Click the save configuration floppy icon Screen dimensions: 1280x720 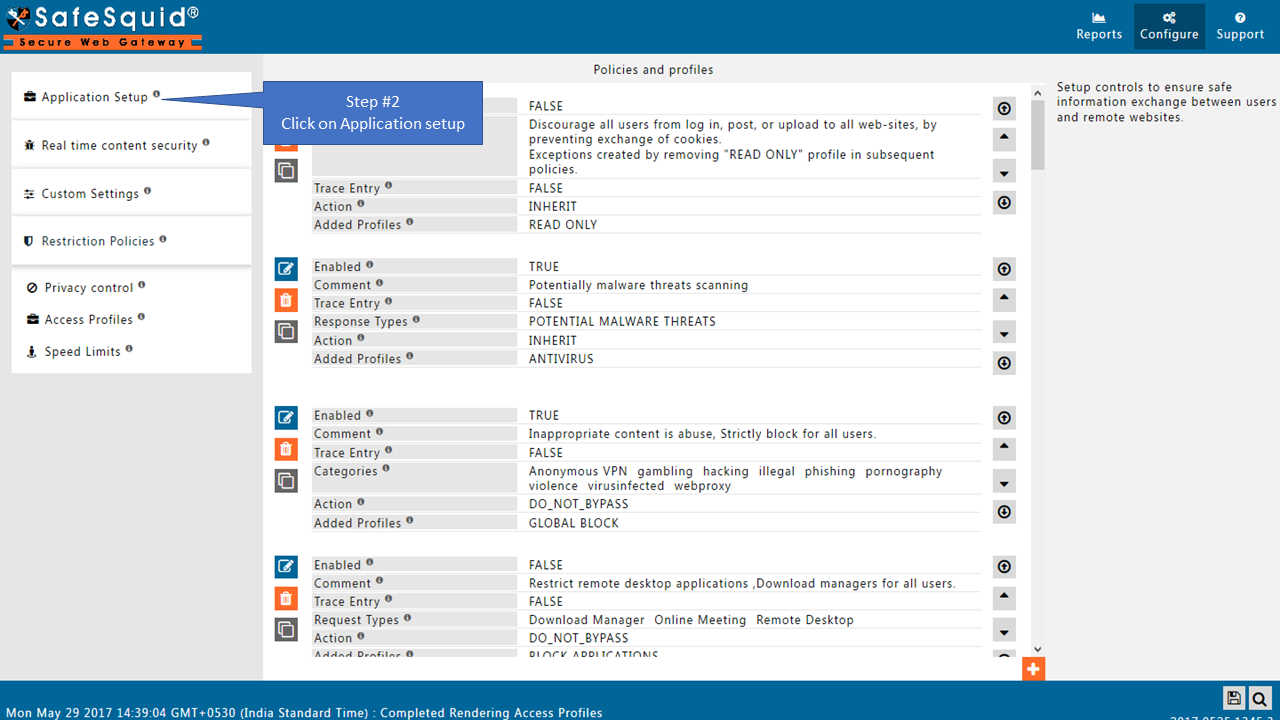pyautogui.click(x=1234, y=698)
